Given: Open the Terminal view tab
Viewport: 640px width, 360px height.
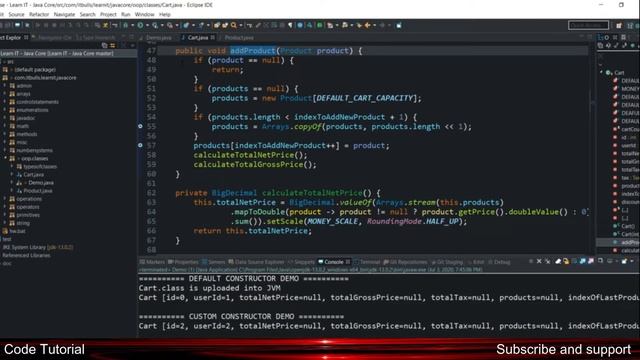Looking at the screenshot, I should click(x=367, y=262).
